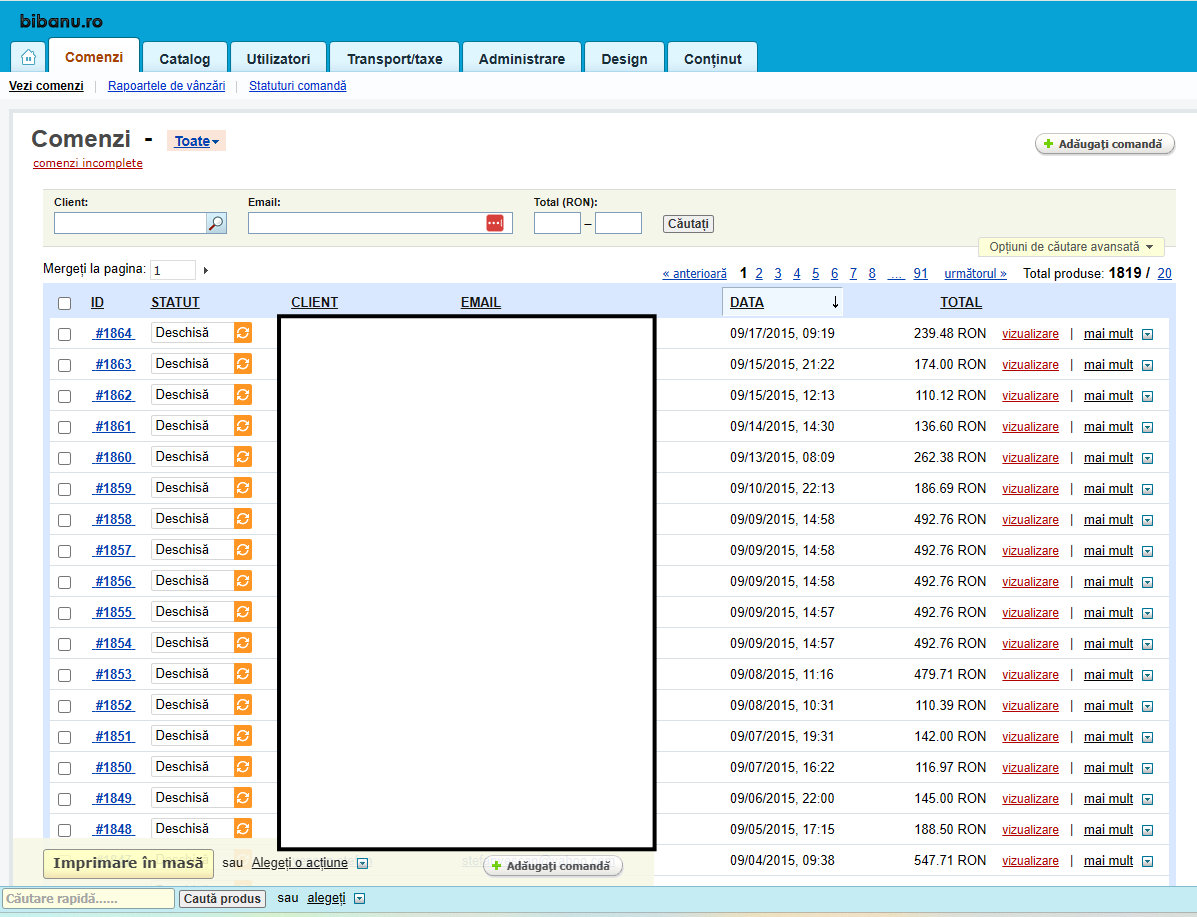The height and width of the screenshot is (917, 1197).
Task: Check the box for order #1862
Action: pos(65,396)
